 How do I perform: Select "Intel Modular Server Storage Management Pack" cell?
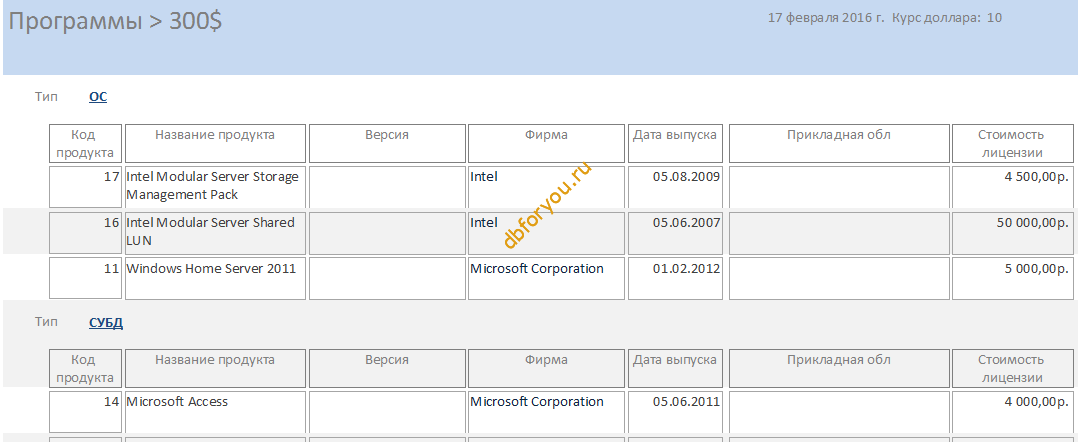(215, 187)
